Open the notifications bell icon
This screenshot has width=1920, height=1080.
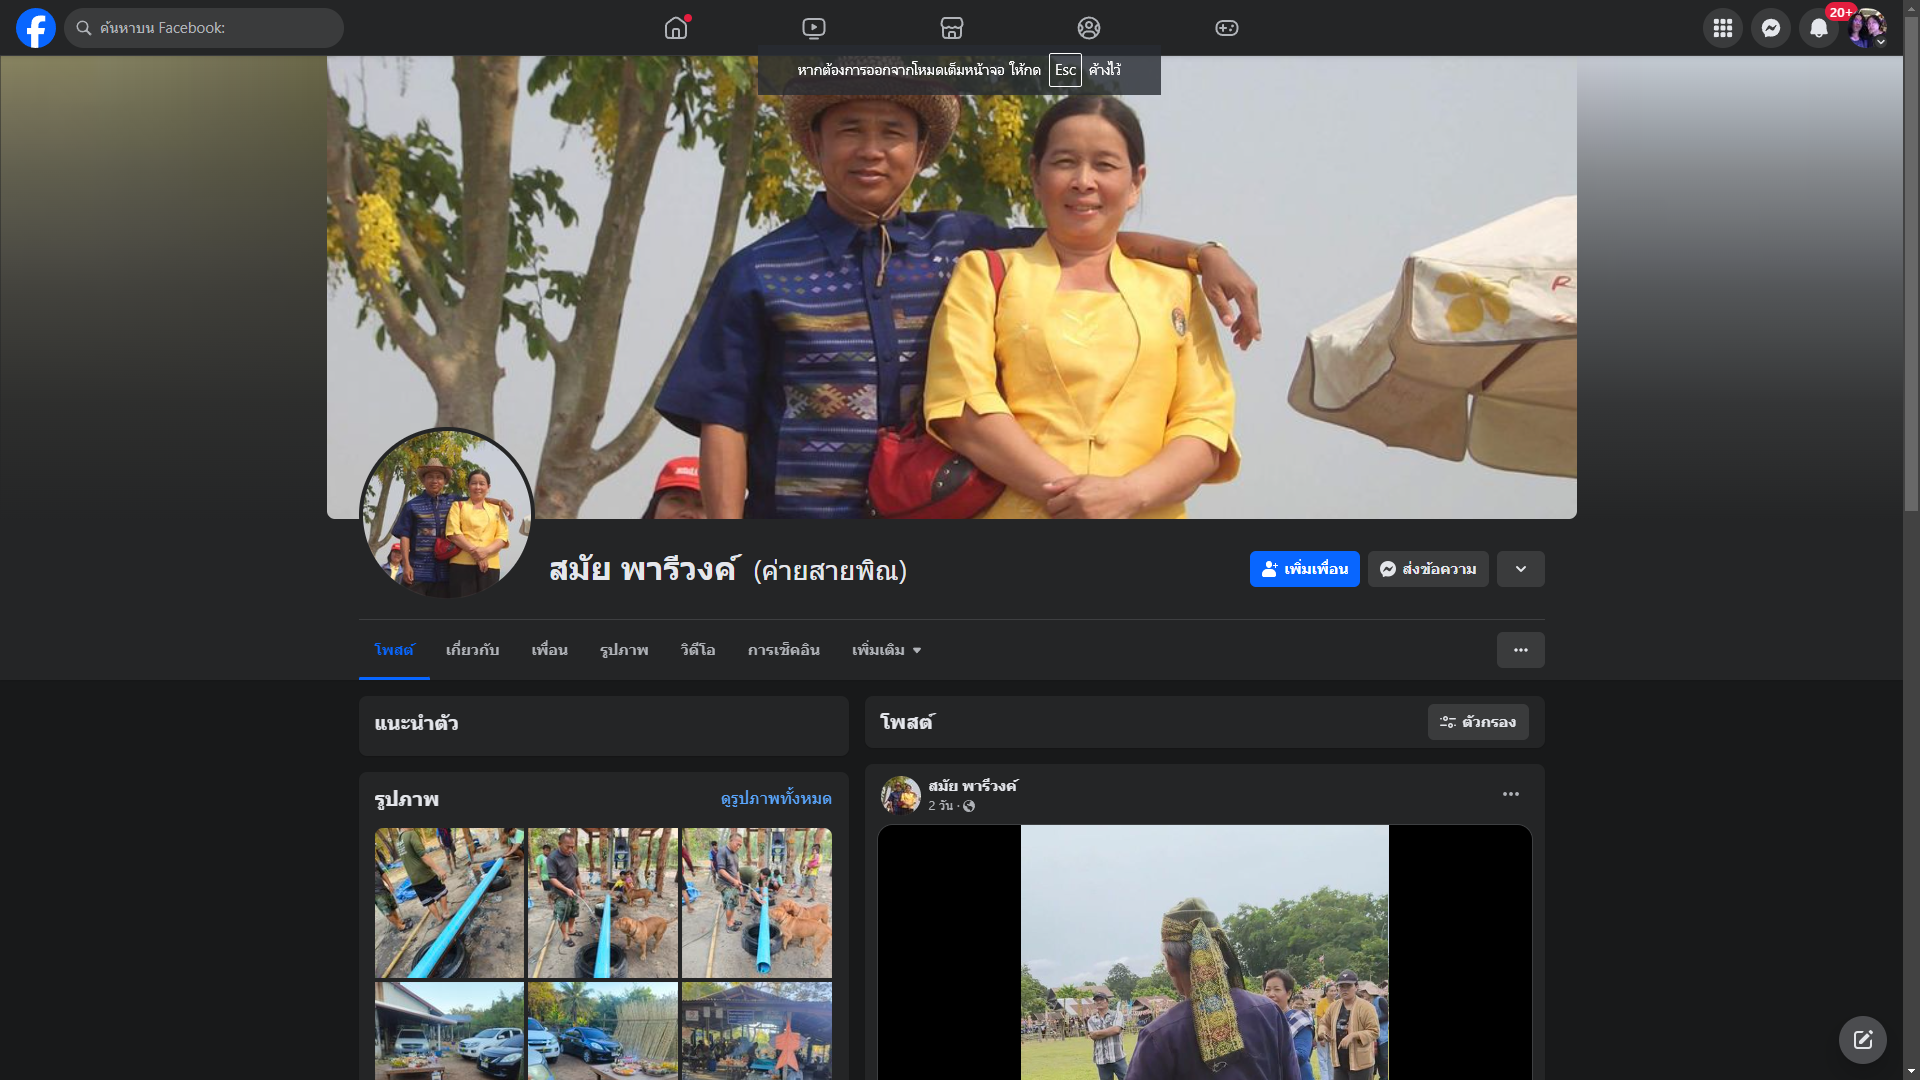pos(1818,28)
